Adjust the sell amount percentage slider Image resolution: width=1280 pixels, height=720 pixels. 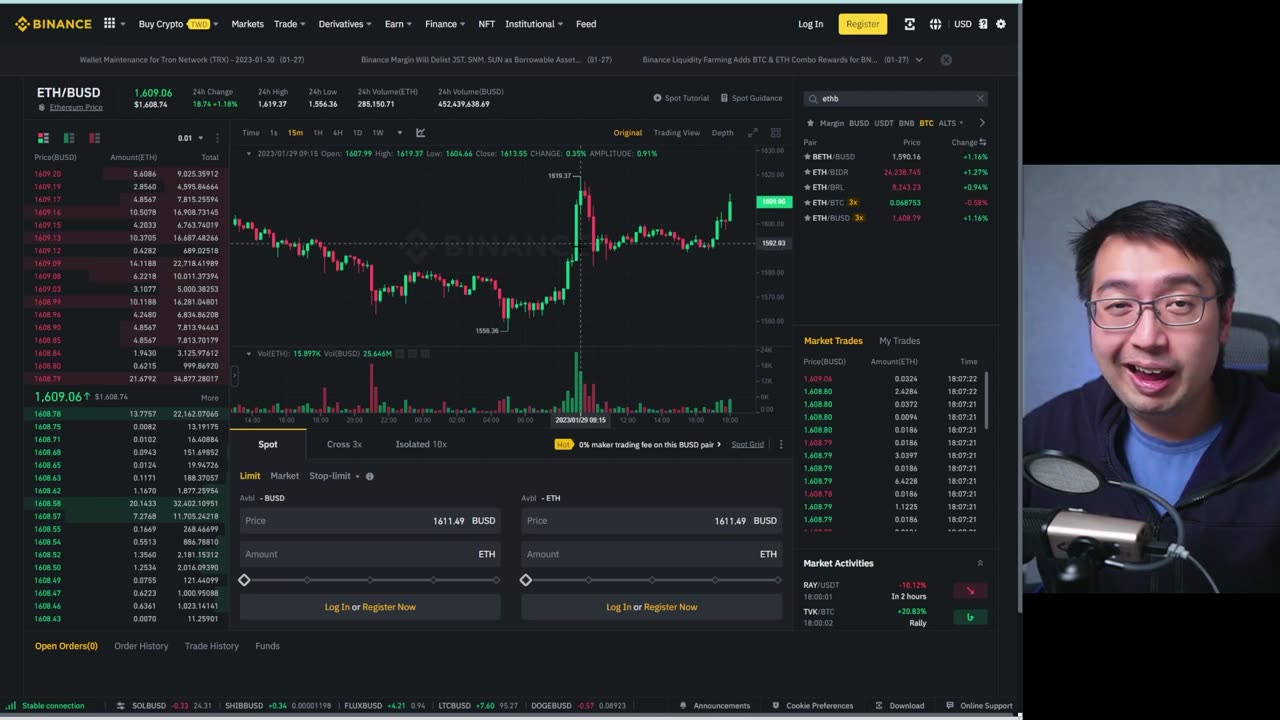tap(652, 580)
